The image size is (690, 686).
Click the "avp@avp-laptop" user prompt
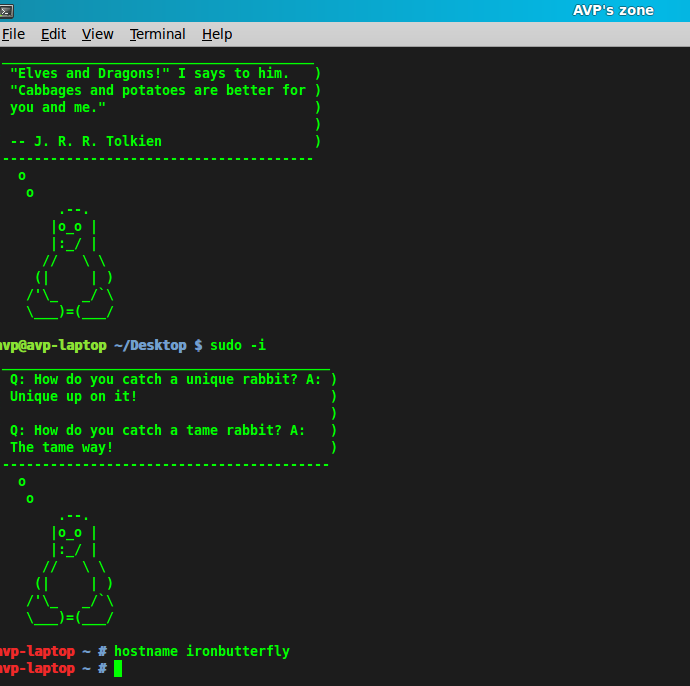53,345
